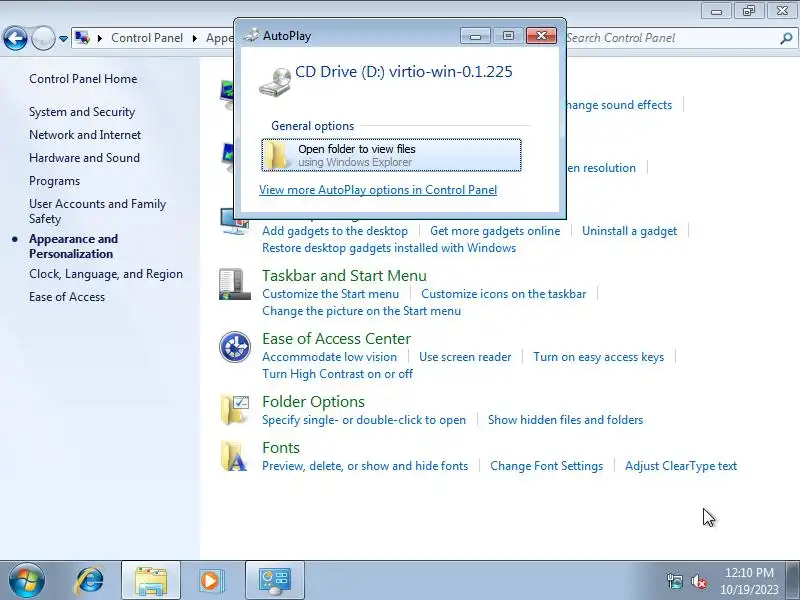This screenshot has height=600, width=800.
Task: Click the Desktop Gadgets monitor icon
Action: [x=234, y=223]
